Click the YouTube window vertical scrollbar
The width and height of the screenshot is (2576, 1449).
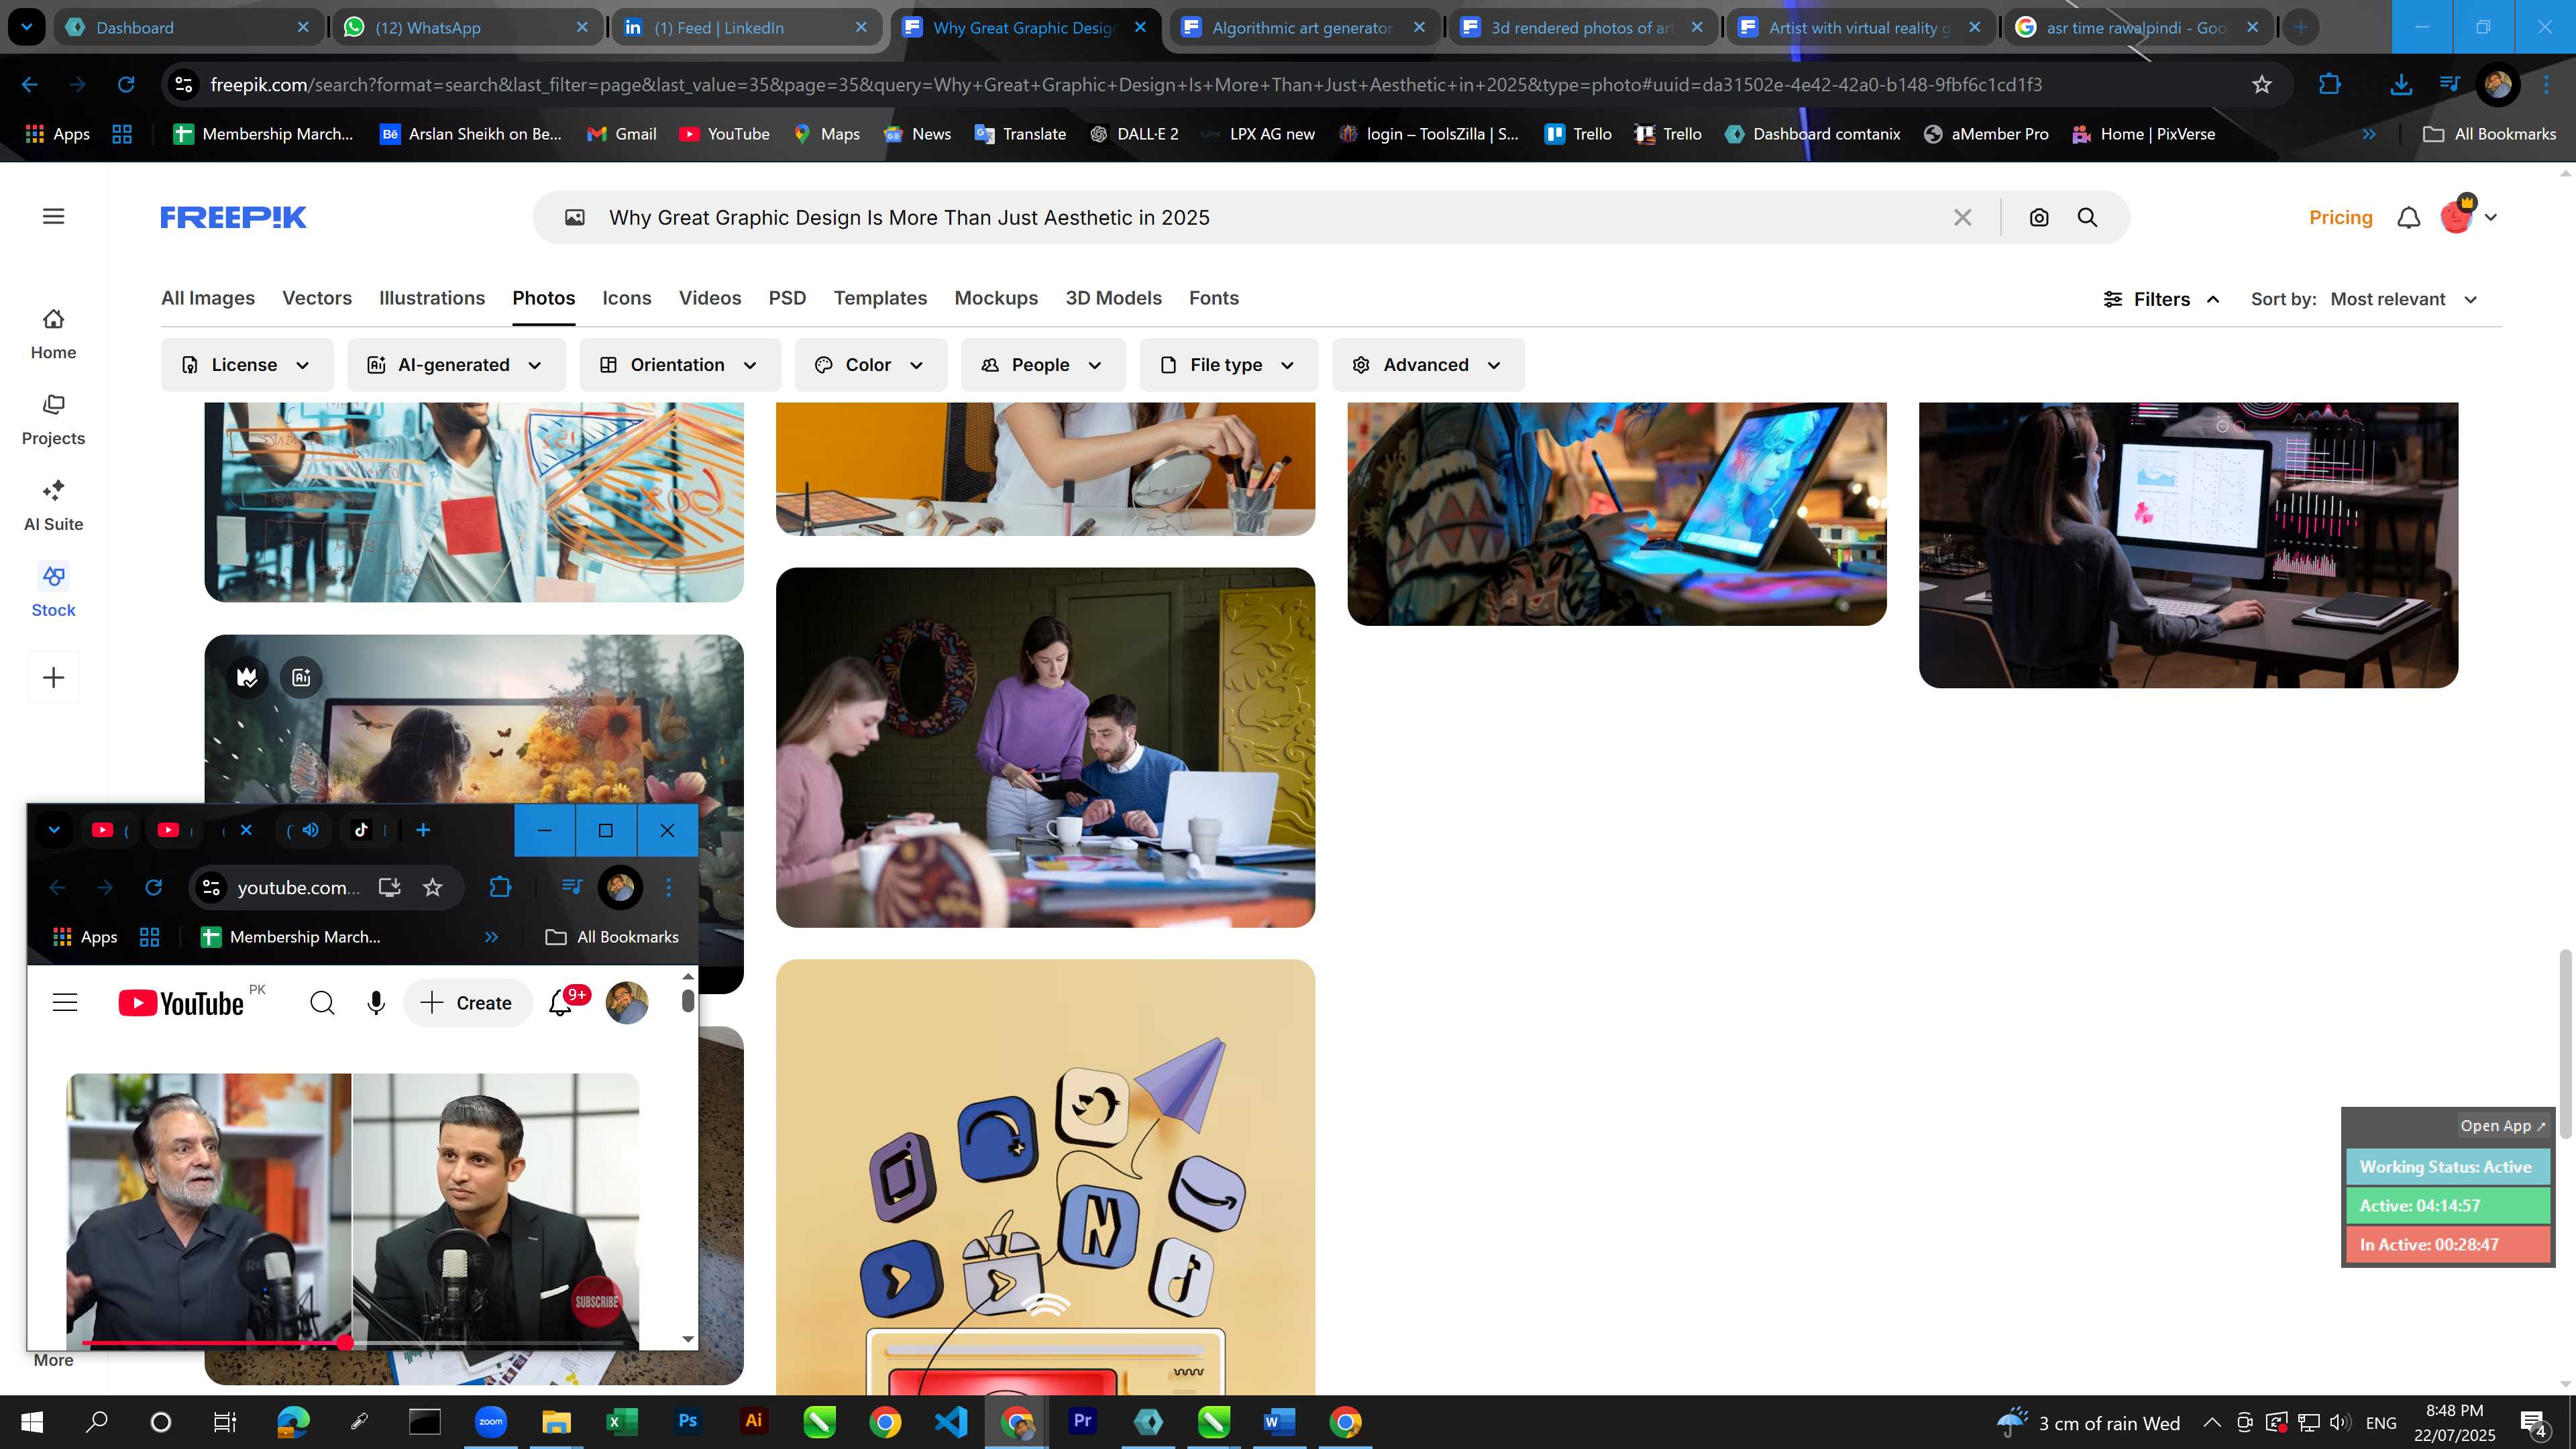pyautogui.click(x=688, y=1000)
